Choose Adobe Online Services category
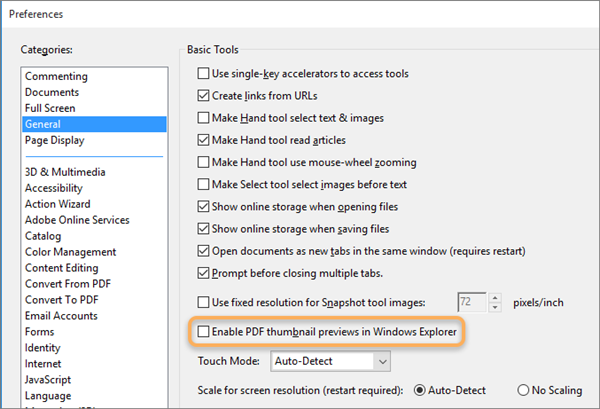Viewport: 600px width, 409px height. tap(77, 220)
